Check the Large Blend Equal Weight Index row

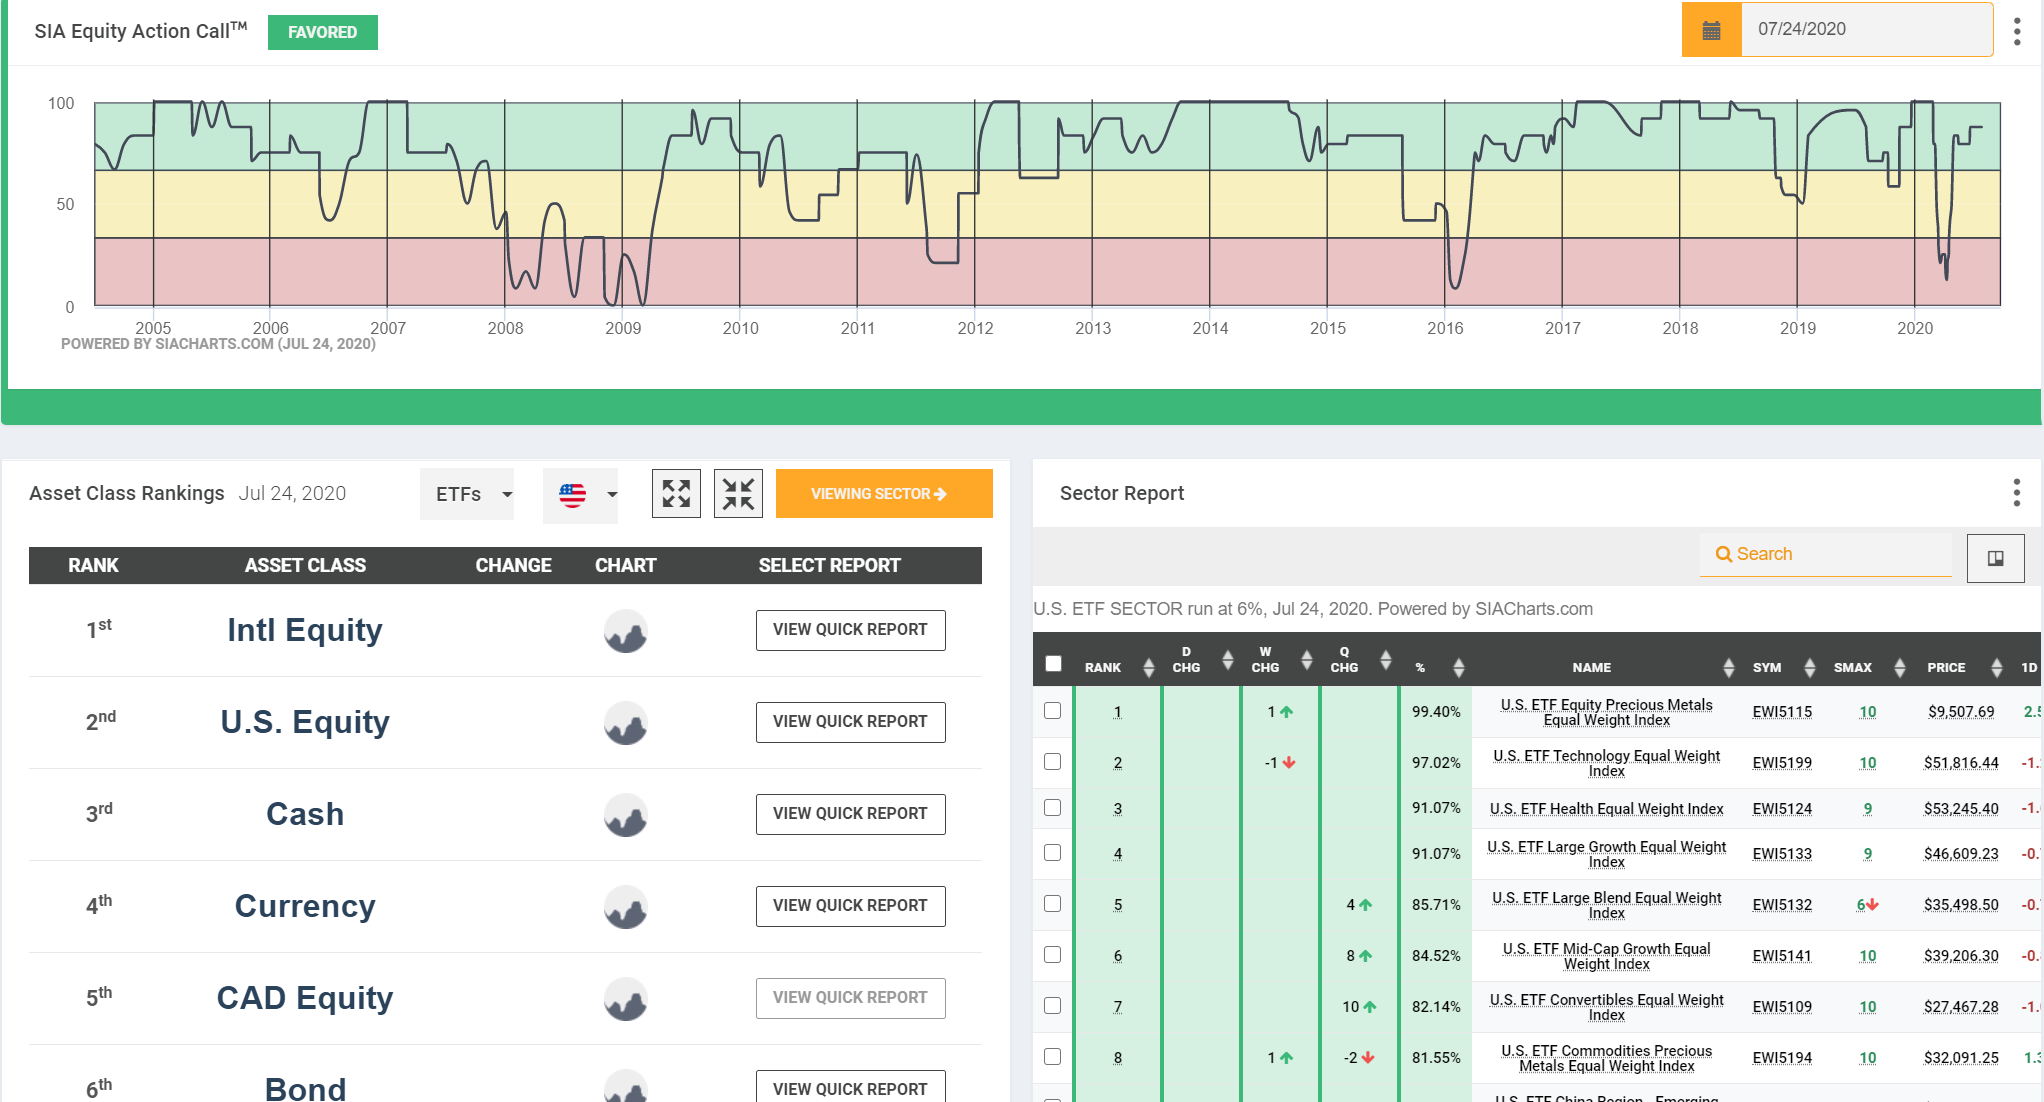(x=1052, y=903)
